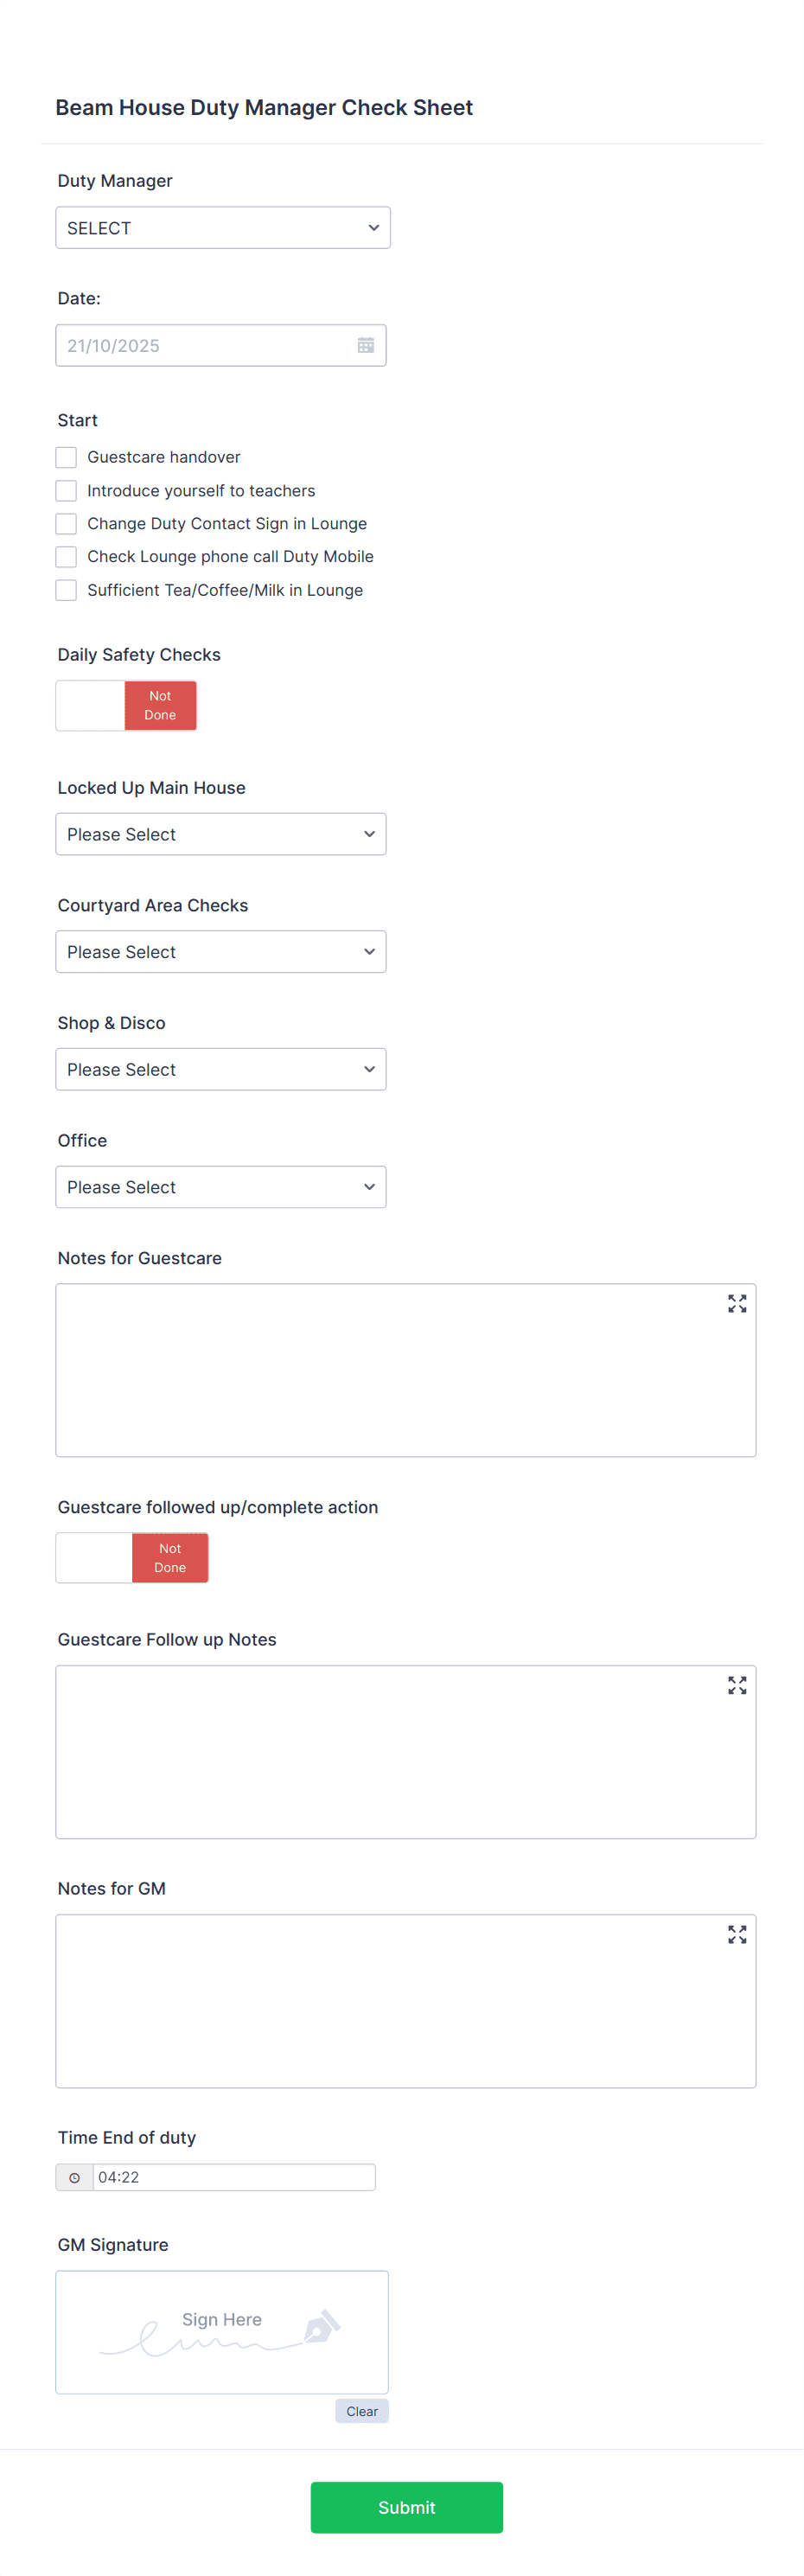This screenshot has height=2576, width=804.
Task: Open the calendar icon beside the date field
Action: pos(366,345)
